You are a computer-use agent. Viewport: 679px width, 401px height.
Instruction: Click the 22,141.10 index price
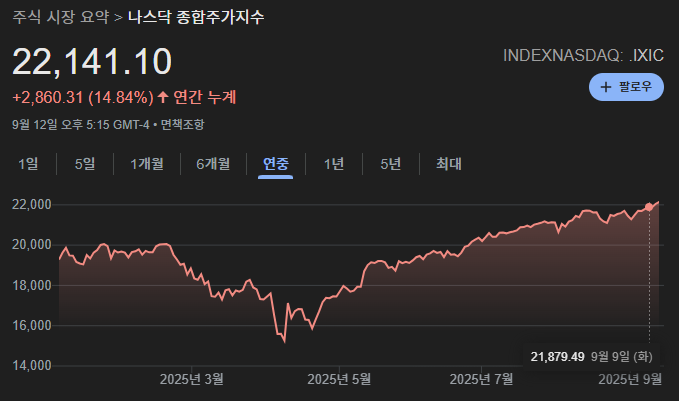coord(92,62)
